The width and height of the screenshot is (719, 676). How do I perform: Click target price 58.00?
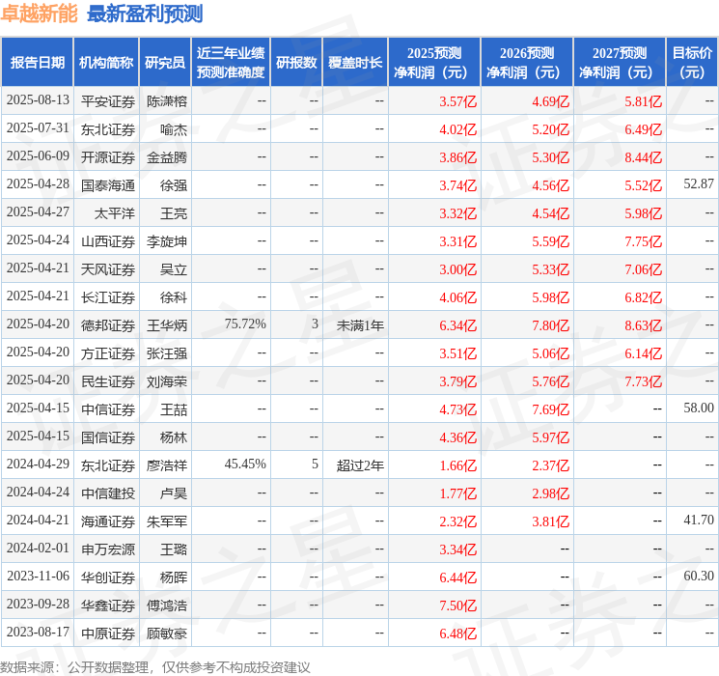tap(698, 408)
